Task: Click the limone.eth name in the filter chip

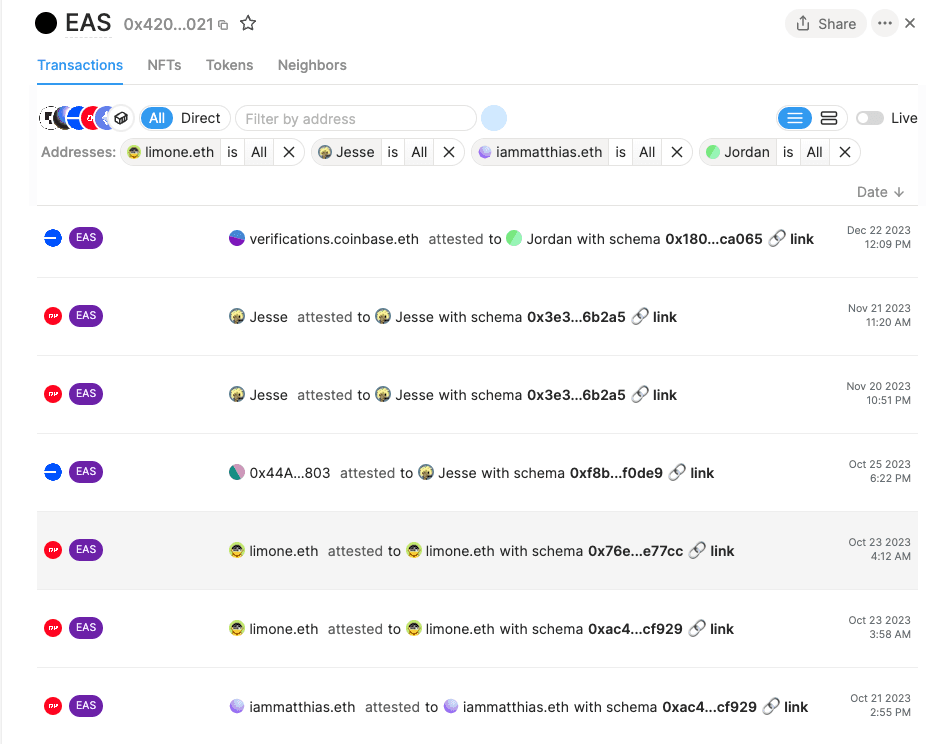Action: [x=179, y=152]
